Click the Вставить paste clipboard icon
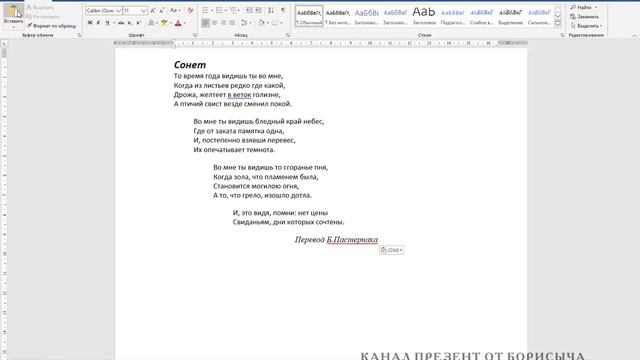 pos(13,11)
